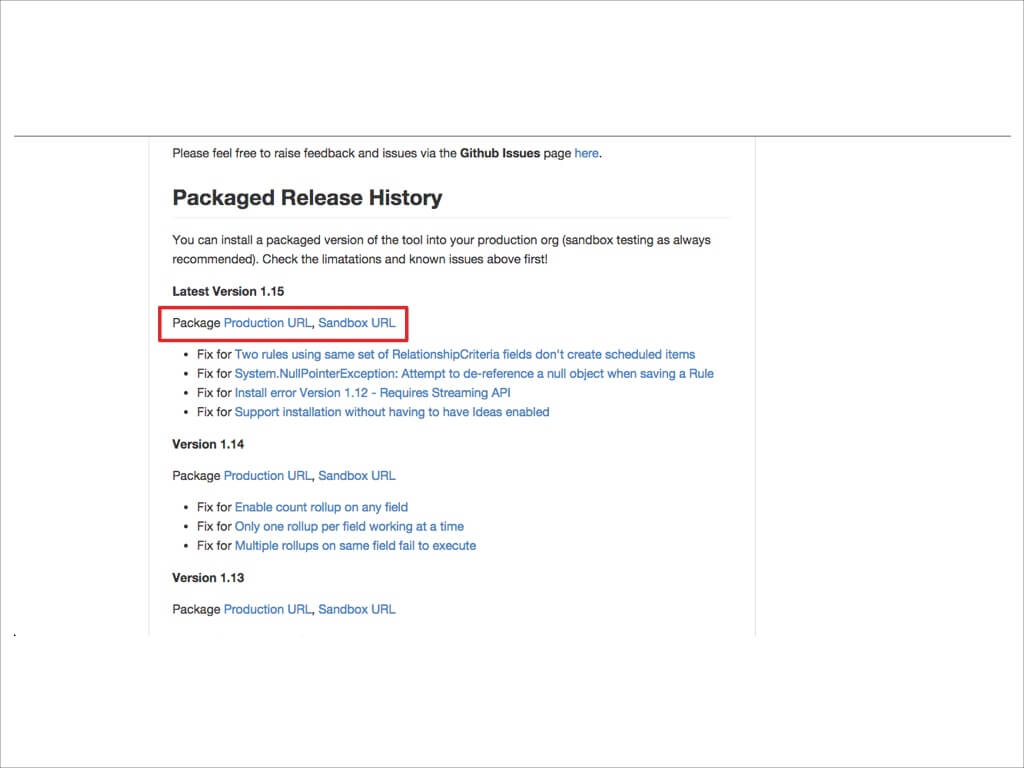Select Production URL under Version 1.13
1024x768 pixels.
(267, 609)
